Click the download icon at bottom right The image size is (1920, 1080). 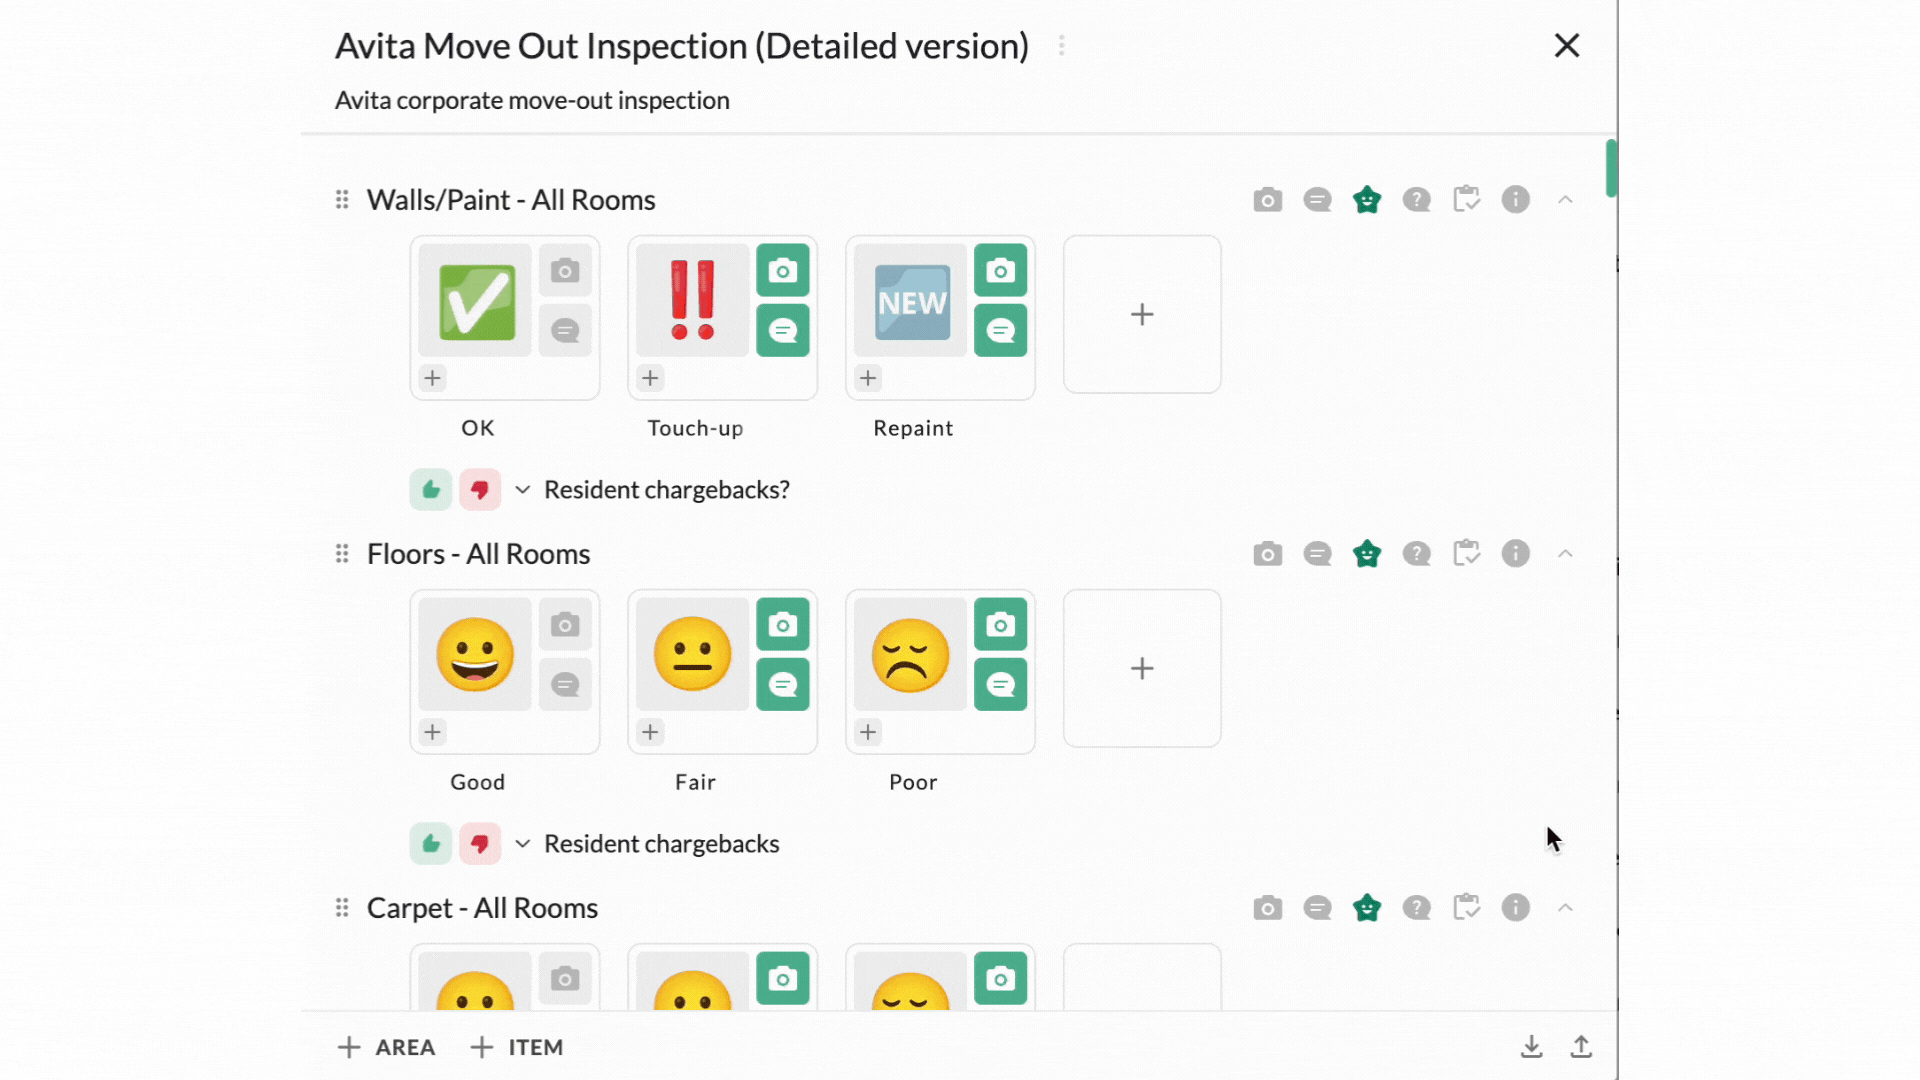coord(1531,1047)
